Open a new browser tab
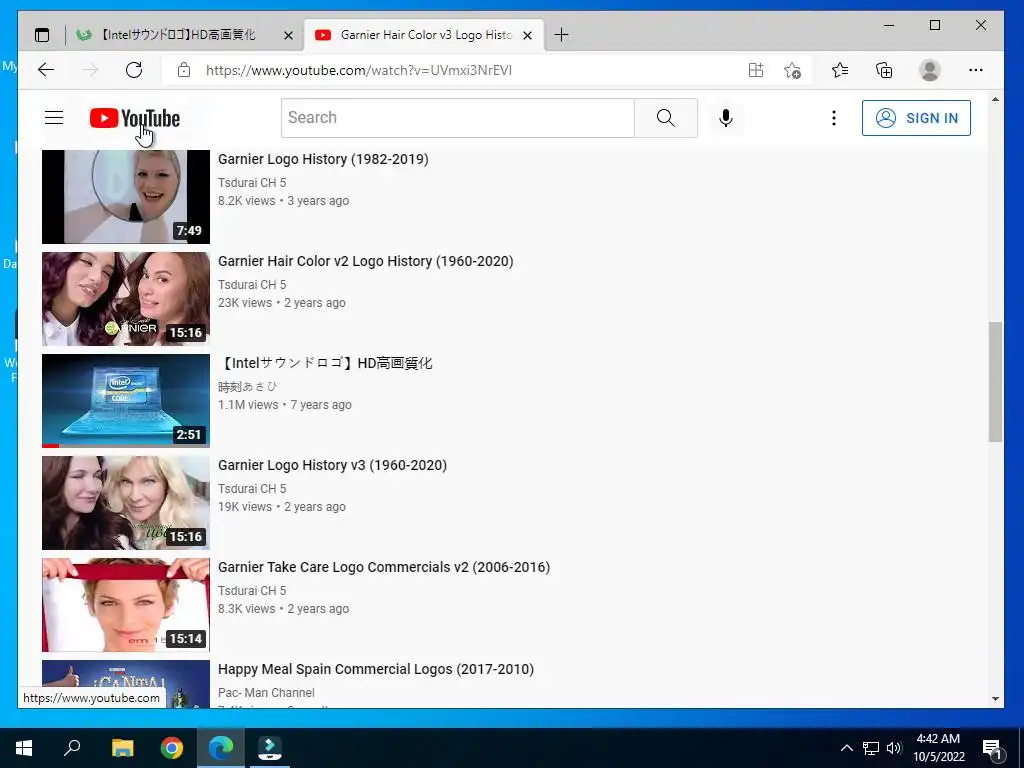Viewport: 1024px width, 768px height. coord(561,35)
